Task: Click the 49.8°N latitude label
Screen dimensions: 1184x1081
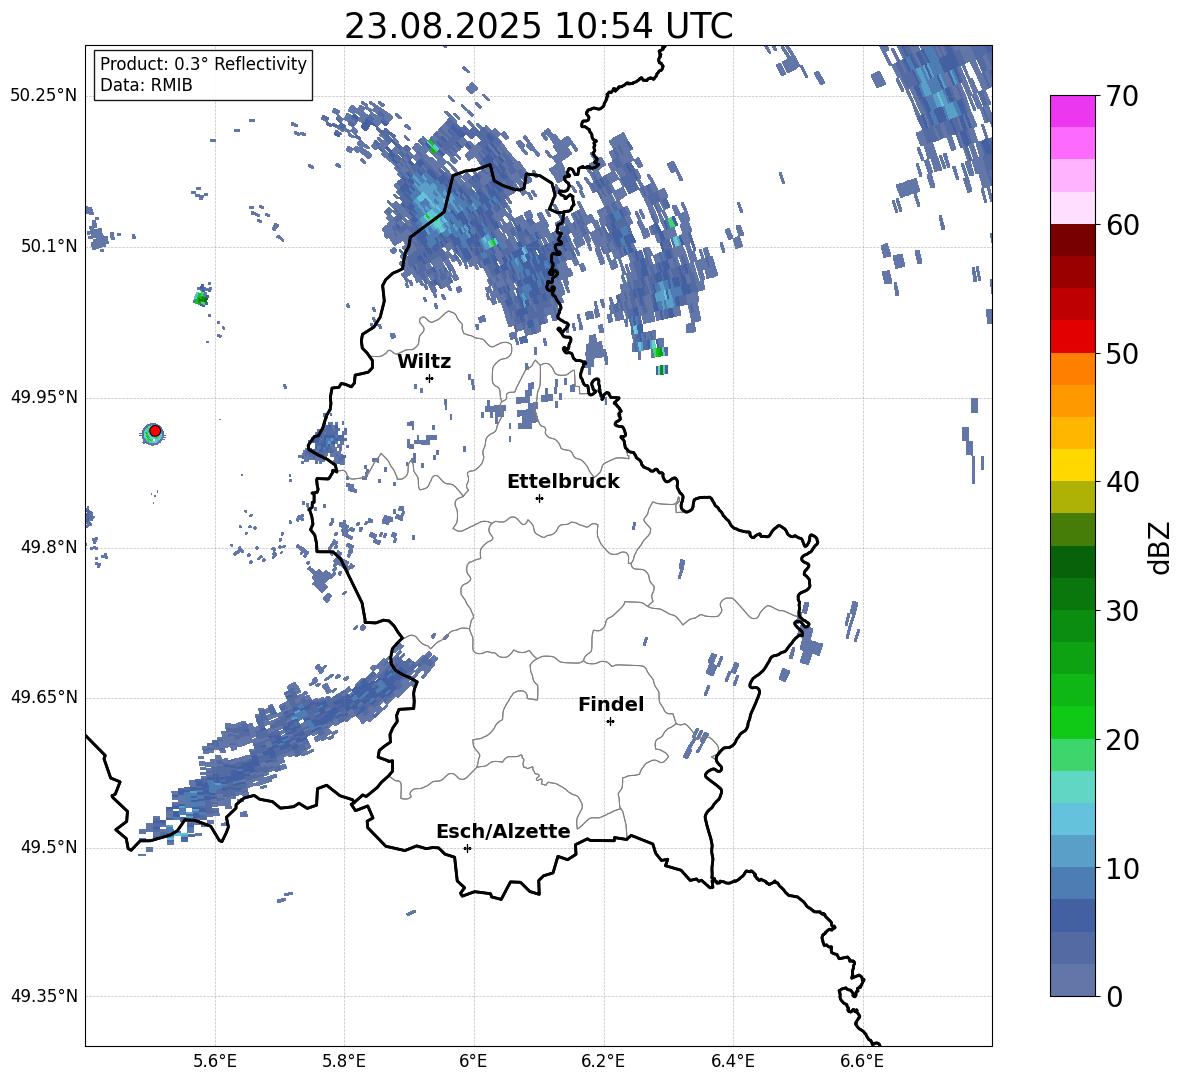Action: point(49,547)
